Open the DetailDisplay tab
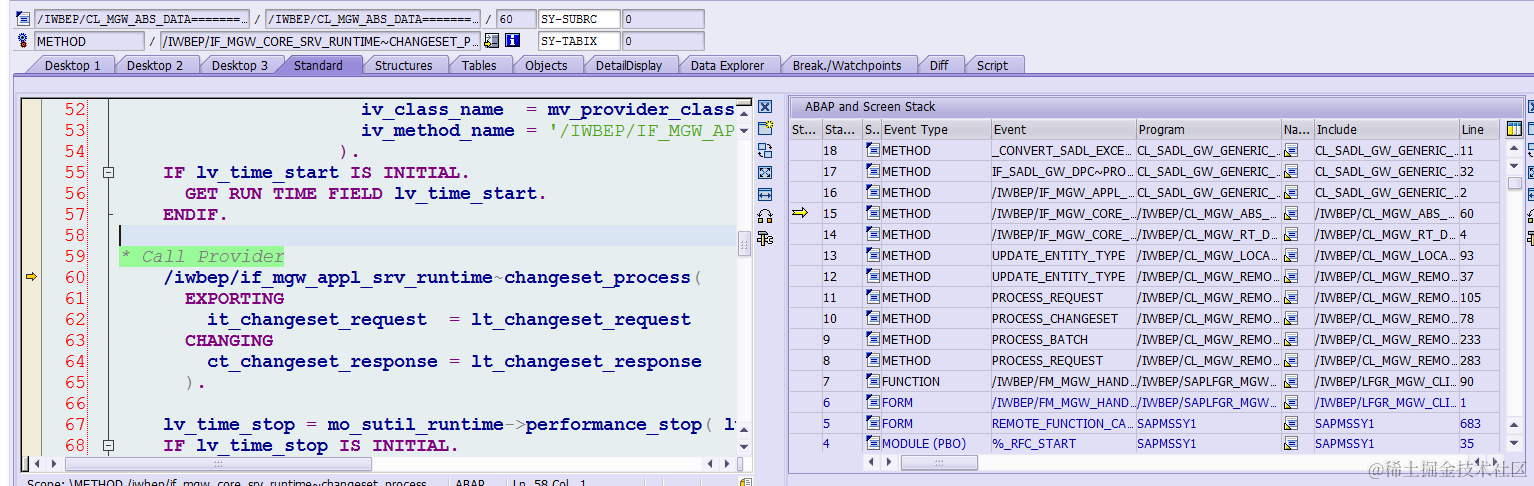 point(629,65)
